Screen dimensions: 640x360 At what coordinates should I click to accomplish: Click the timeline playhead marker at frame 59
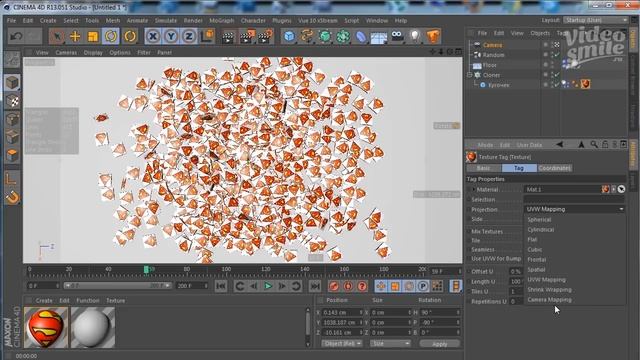146,269
